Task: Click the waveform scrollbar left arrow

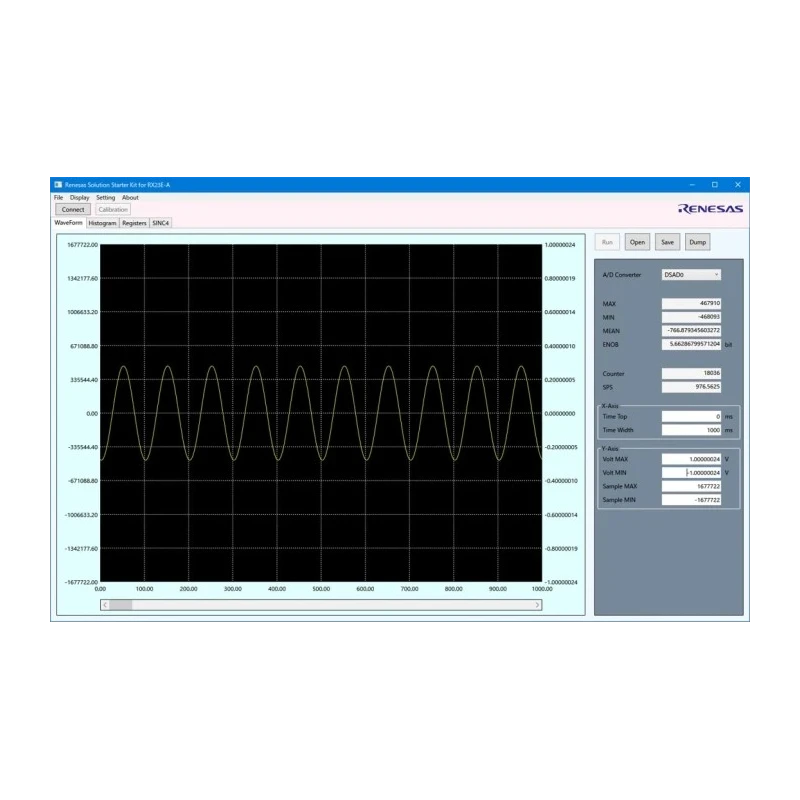Action: tap(105, 605)
